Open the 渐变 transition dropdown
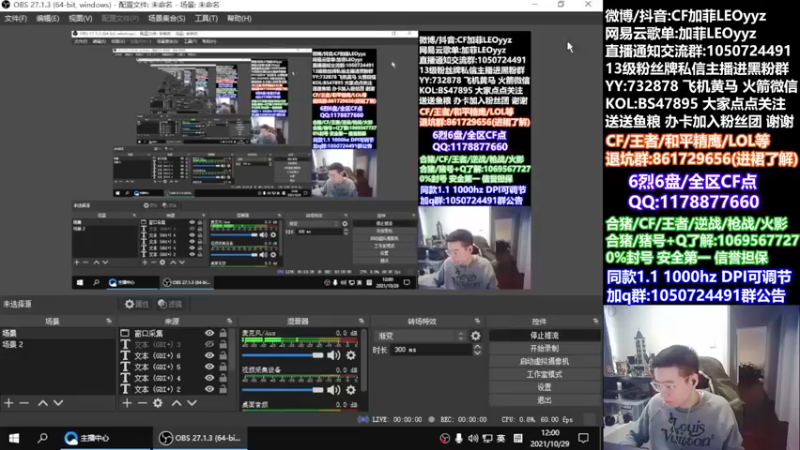Viewport: 800px width, 450px height. pos(420,336)
